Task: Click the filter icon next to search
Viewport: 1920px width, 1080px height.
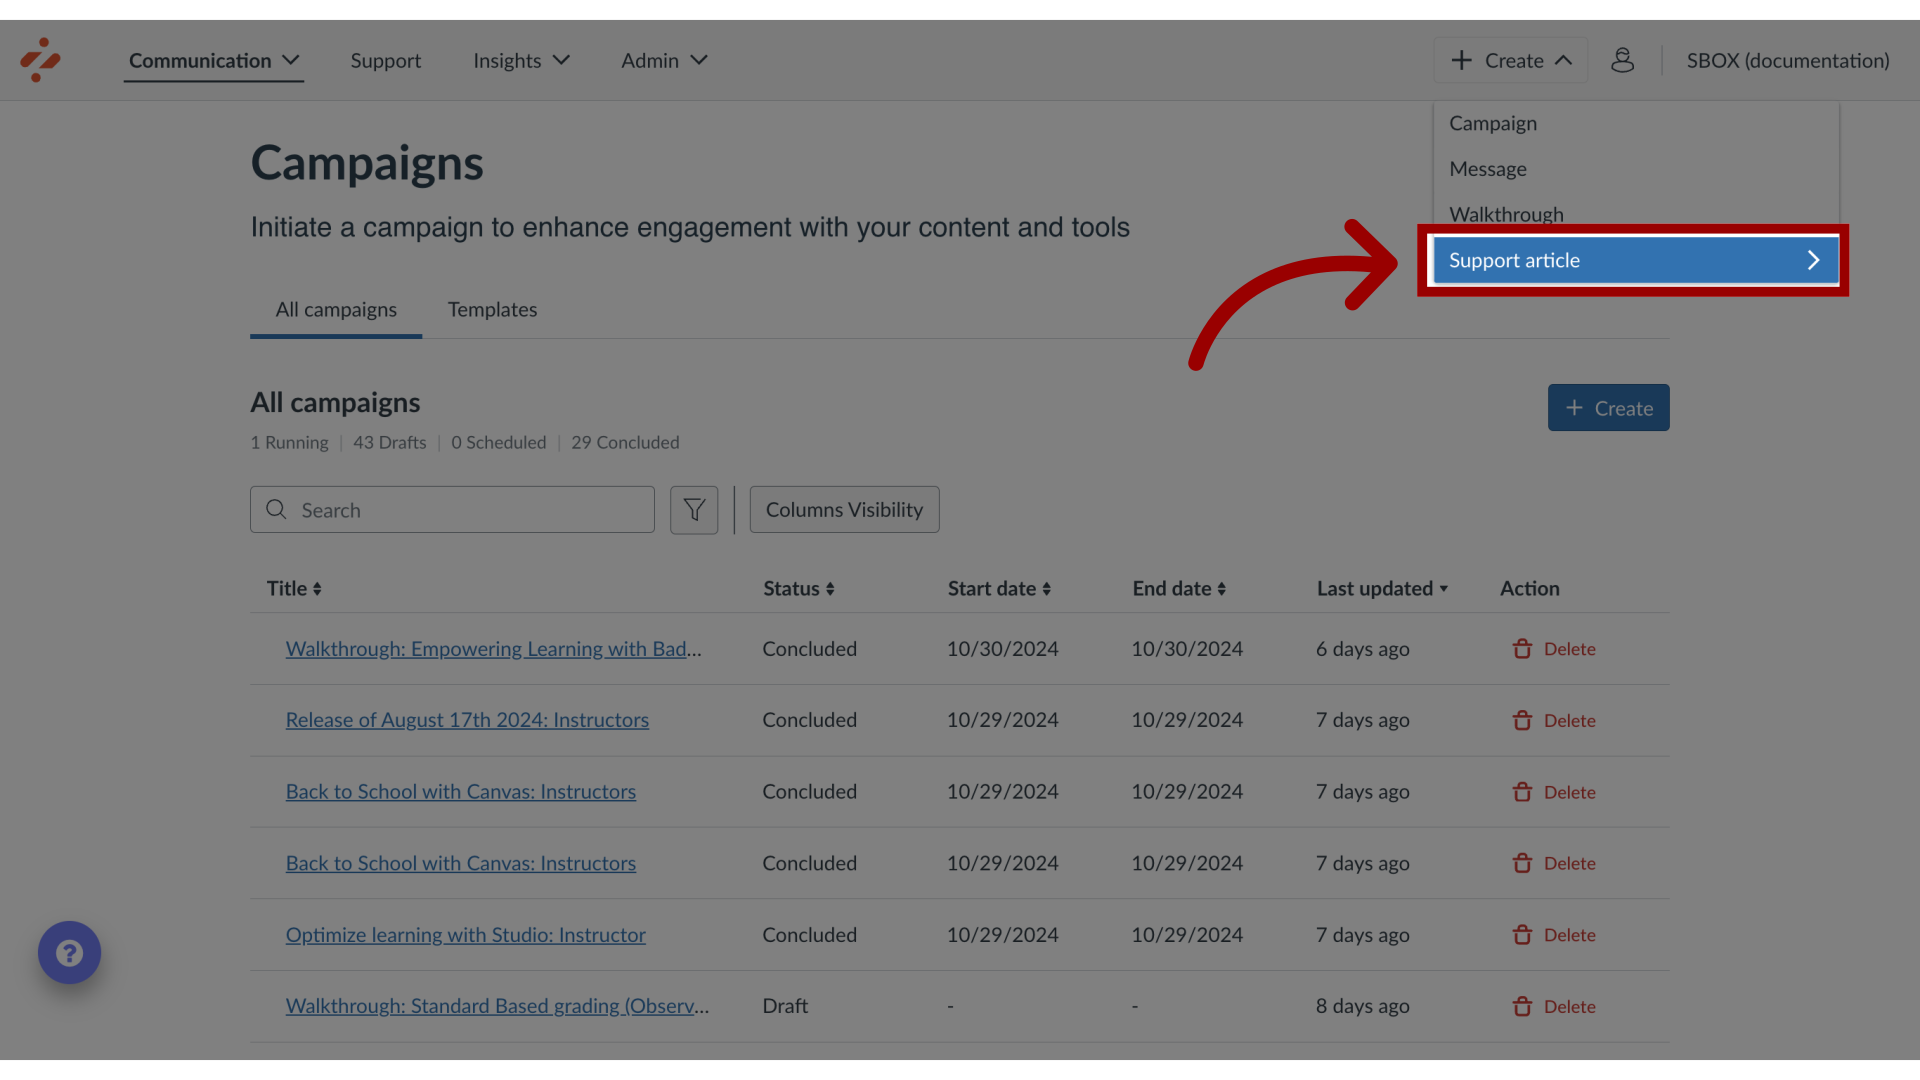Action: 694,509
